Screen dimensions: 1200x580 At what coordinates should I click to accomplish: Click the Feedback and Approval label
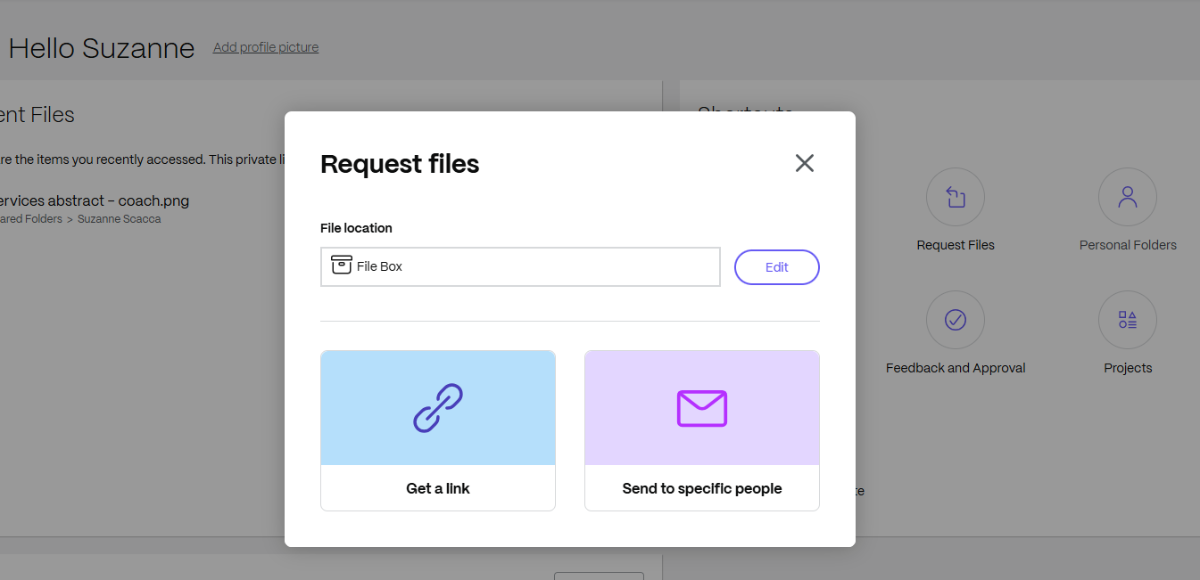click(956, 368)
